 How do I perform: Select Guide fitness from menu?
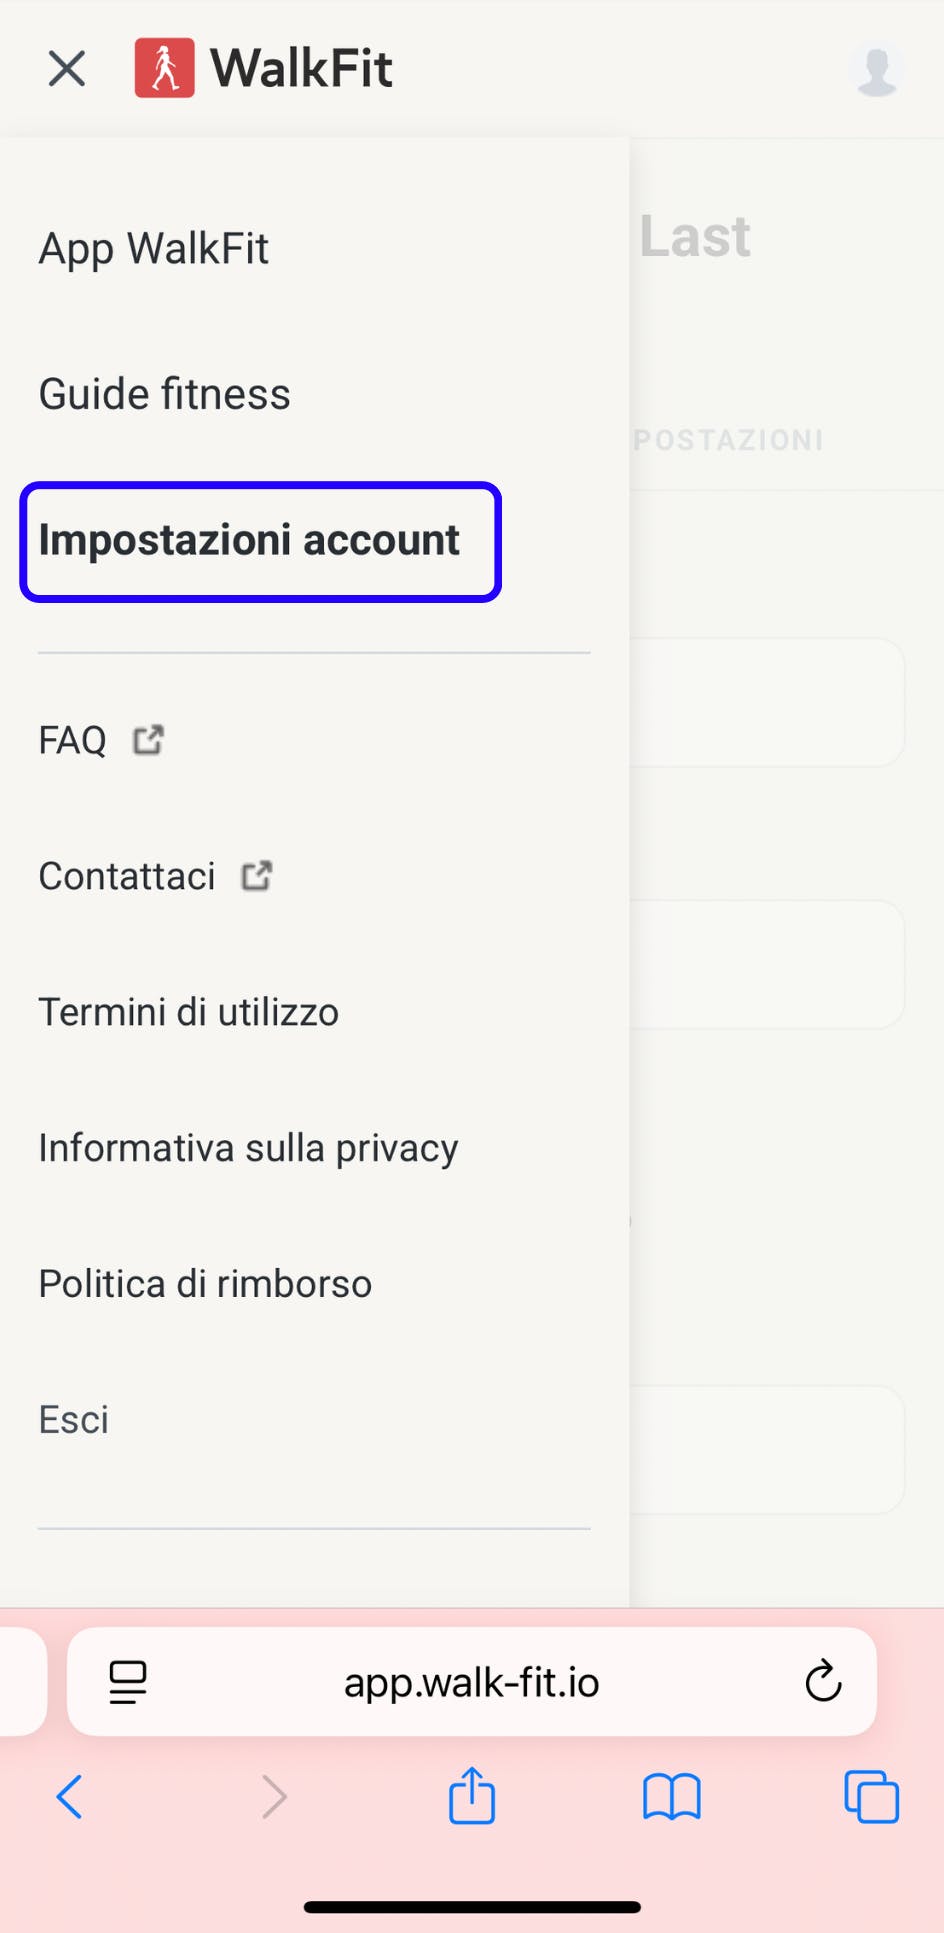(165, 394)
